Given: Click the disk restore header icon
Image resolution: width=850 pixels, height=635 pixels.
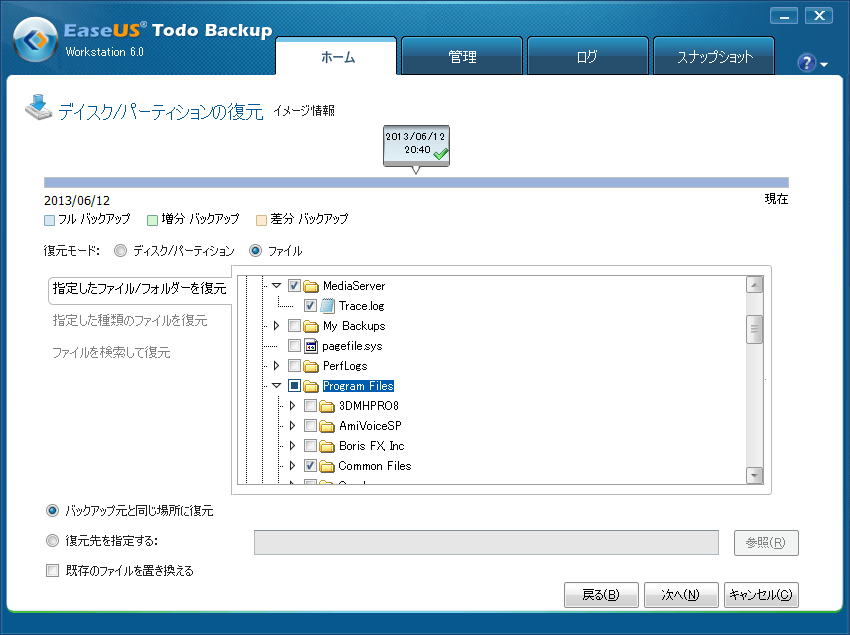Looking at the screenshot, I should [38, 107].
